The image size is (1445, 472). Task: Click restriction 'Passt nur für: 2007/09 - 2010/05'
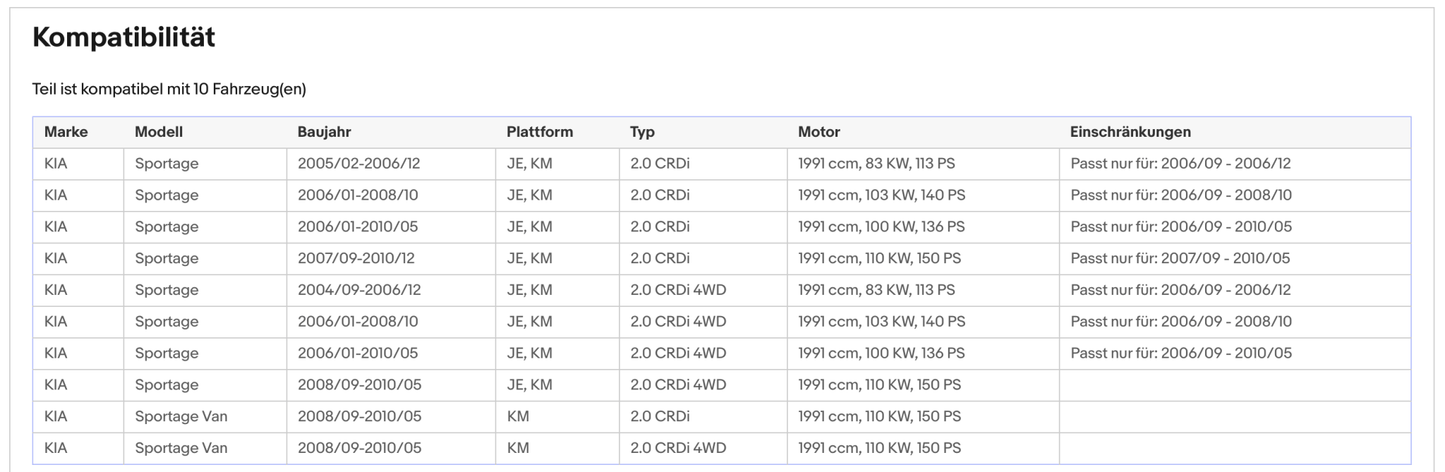(1180, 258)
